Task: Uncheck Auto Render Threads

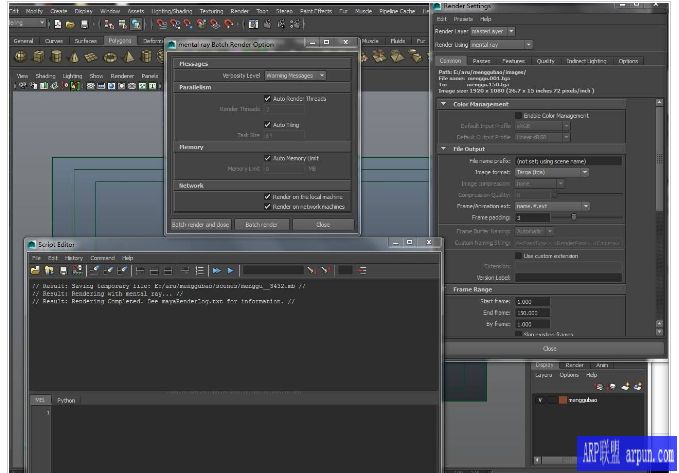Action: coord(267,98)
